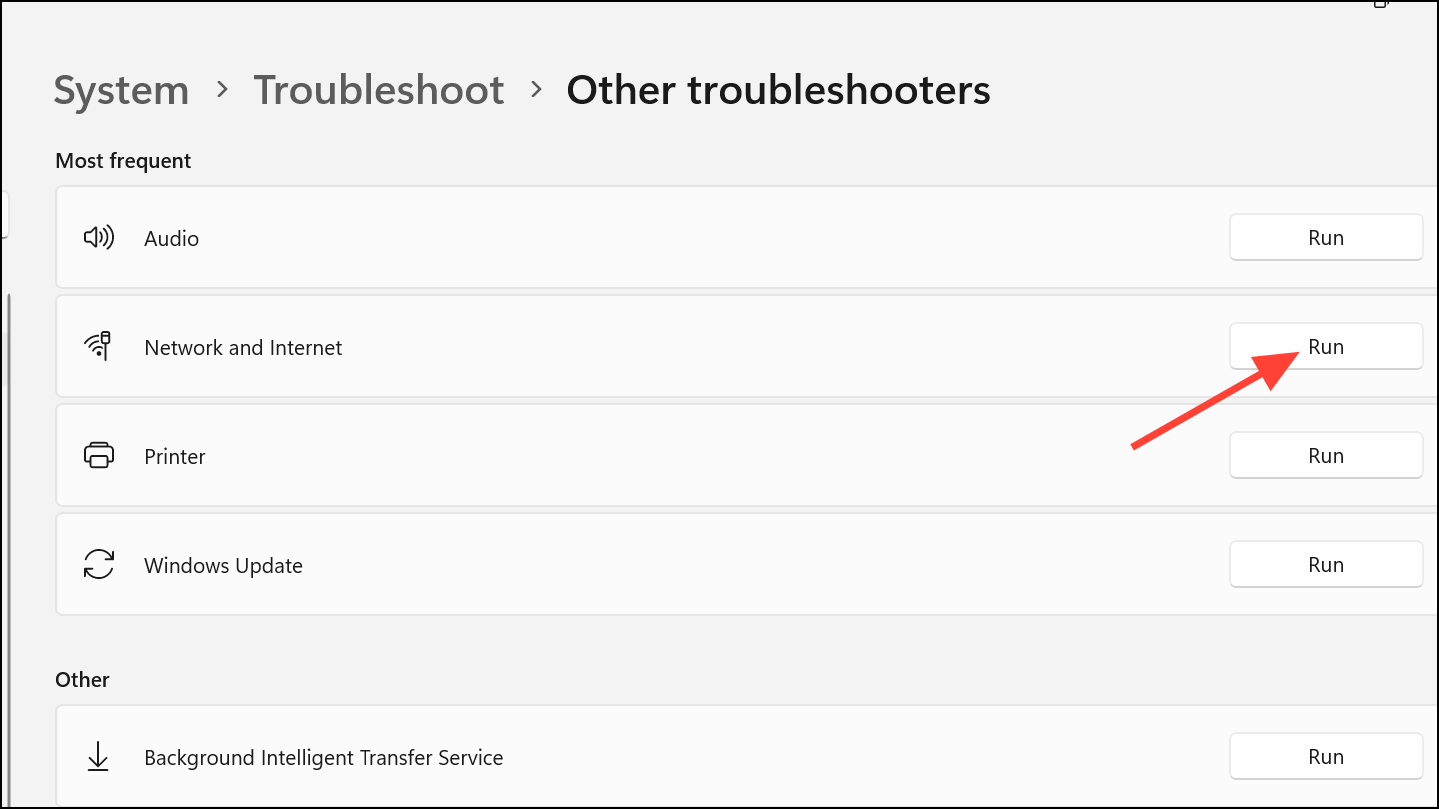The image size is (1439, 809).
Task: Click the Network and Internet row label
Action: click(x=243, y=348)
